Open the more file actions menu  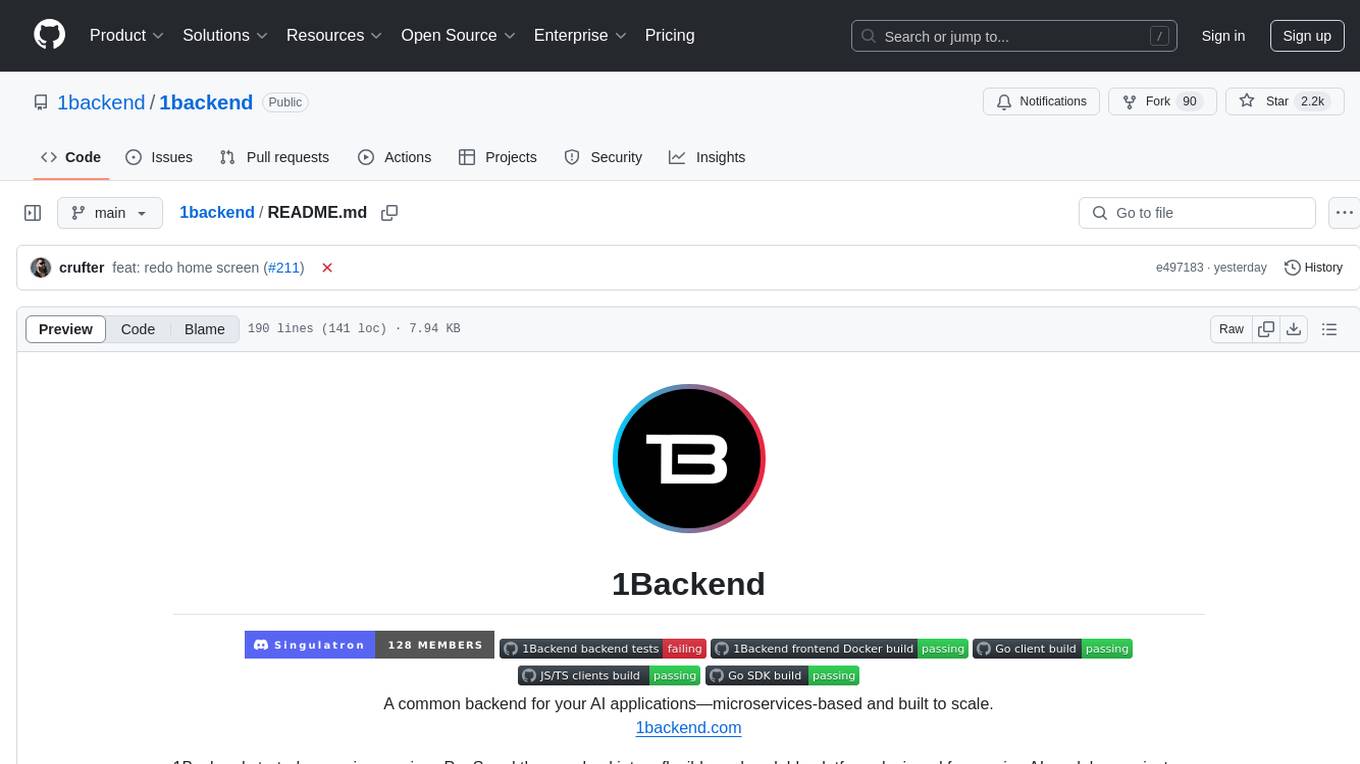[x=1344, y=213]
